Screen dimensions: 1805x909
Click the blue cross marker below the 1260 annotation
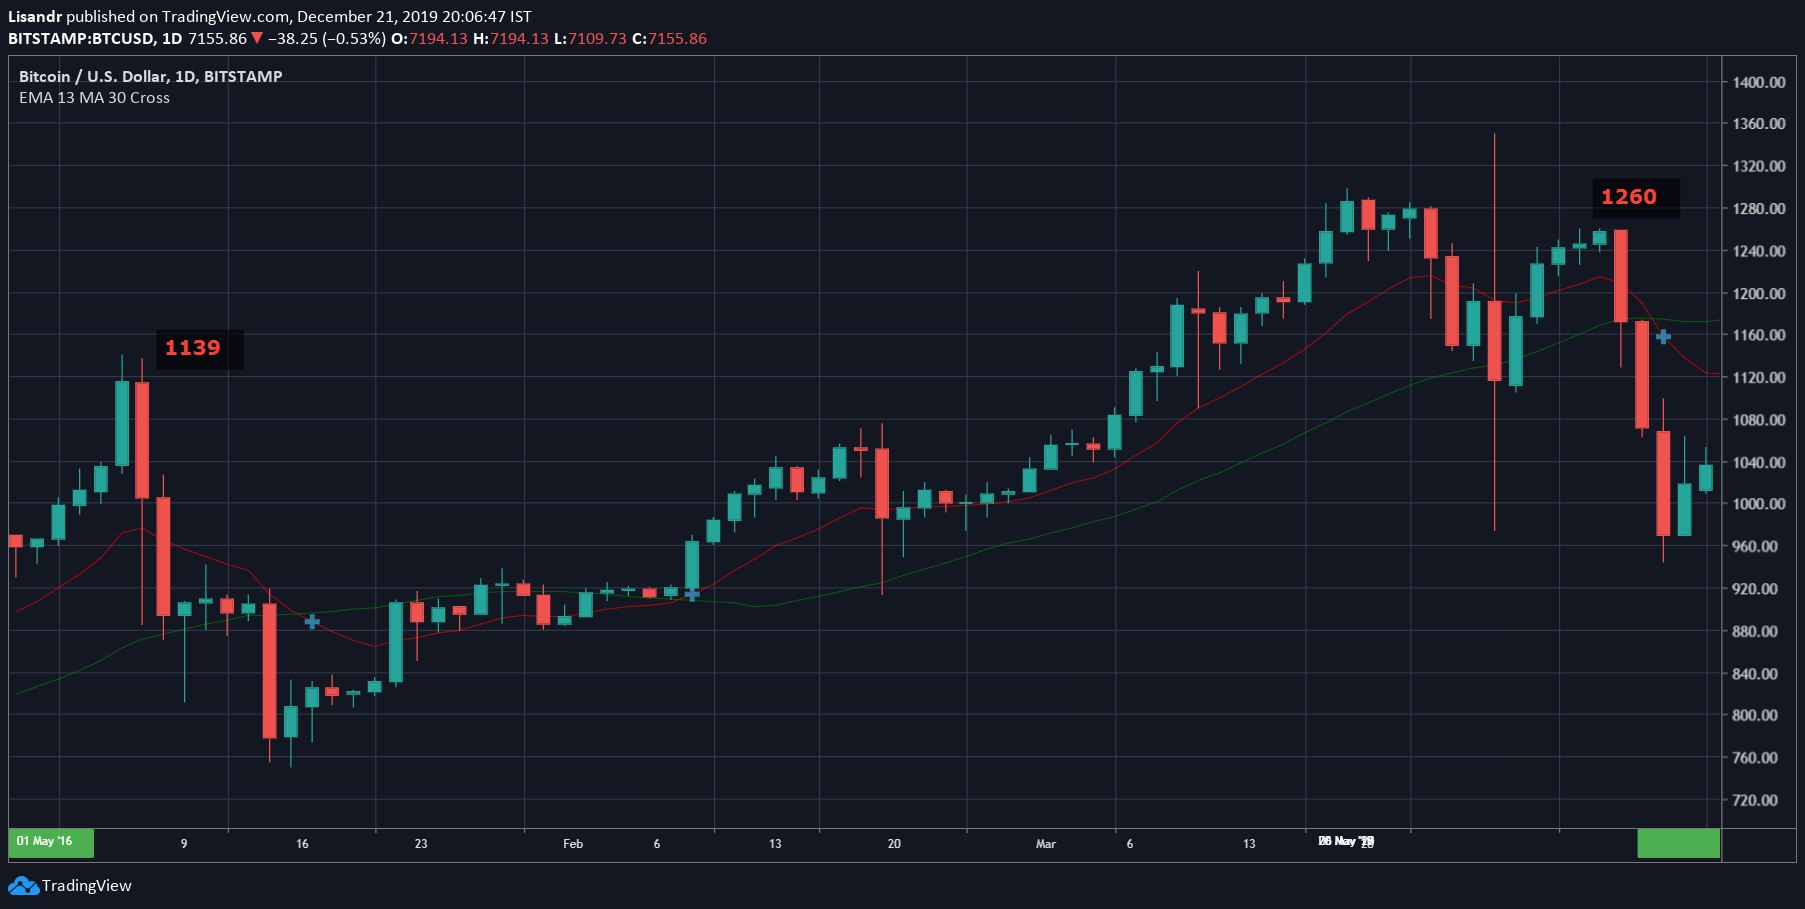coord(1663,337)
